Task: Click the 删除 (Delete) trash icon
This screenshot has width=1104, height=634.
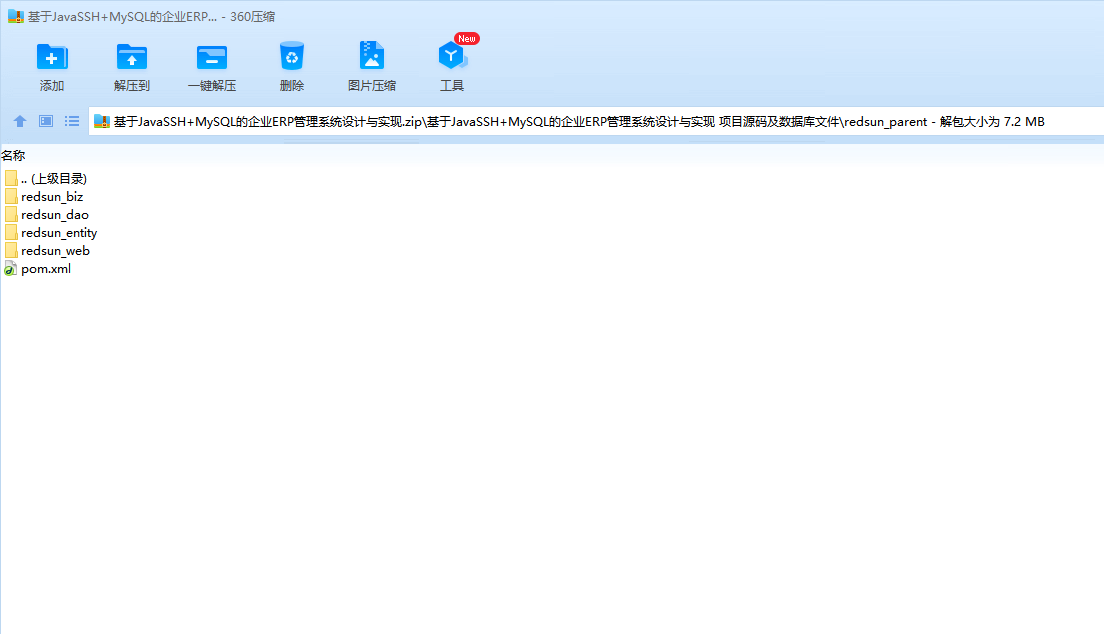Action: point(291,56)
